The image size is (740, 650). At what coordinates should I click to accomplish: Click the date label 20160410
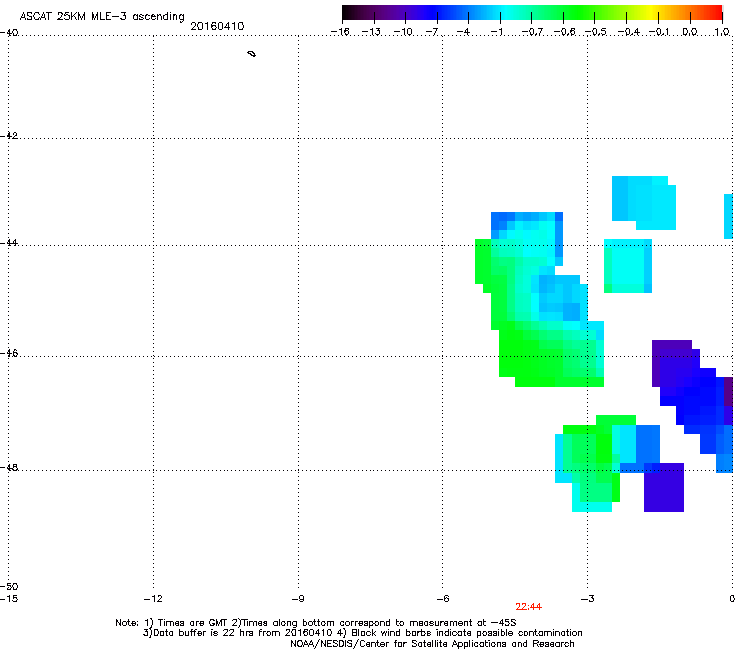(x=217, y=26)
